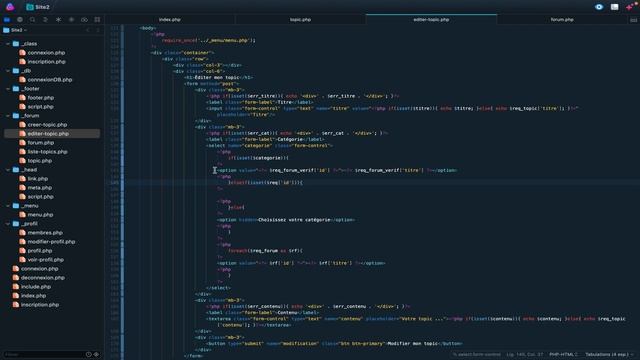The height and width of the screenshot is (360, 640).
Task: Open the linked-circles sidebar icon
Action: coord(84,20)
